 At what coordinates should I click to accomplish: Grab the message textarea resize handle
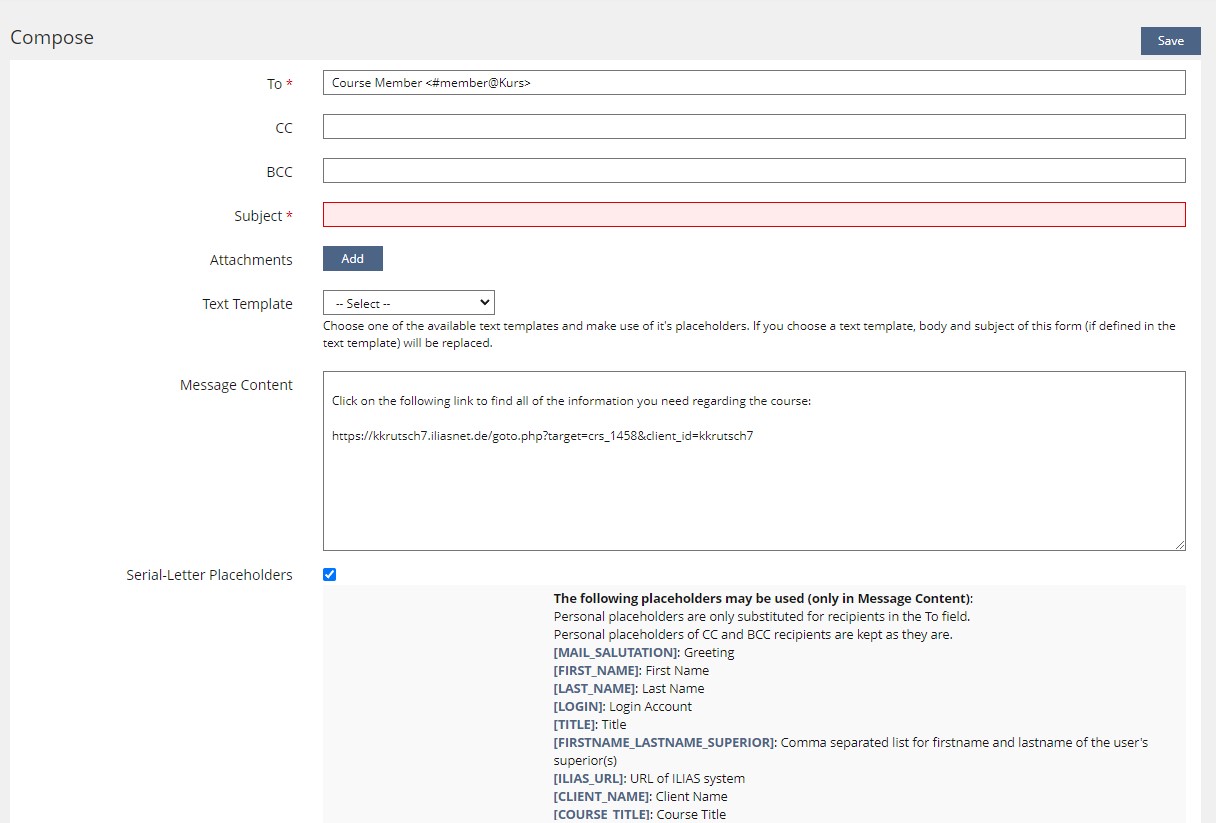(x=1180, y=545)
